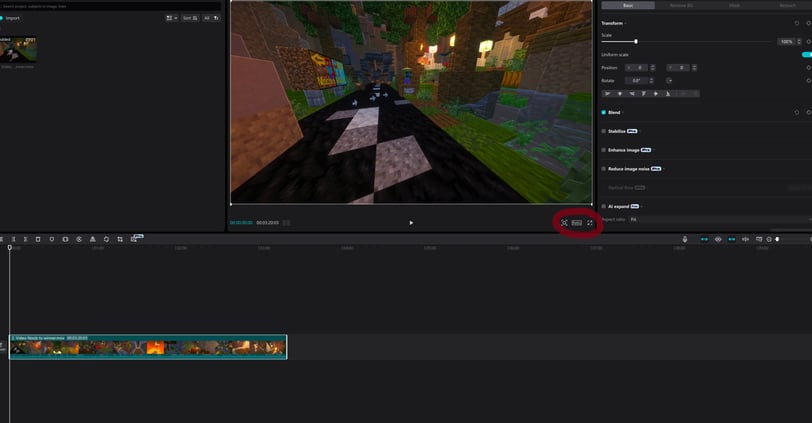Align the clip to horizontal center

click(x=620, y=94)
